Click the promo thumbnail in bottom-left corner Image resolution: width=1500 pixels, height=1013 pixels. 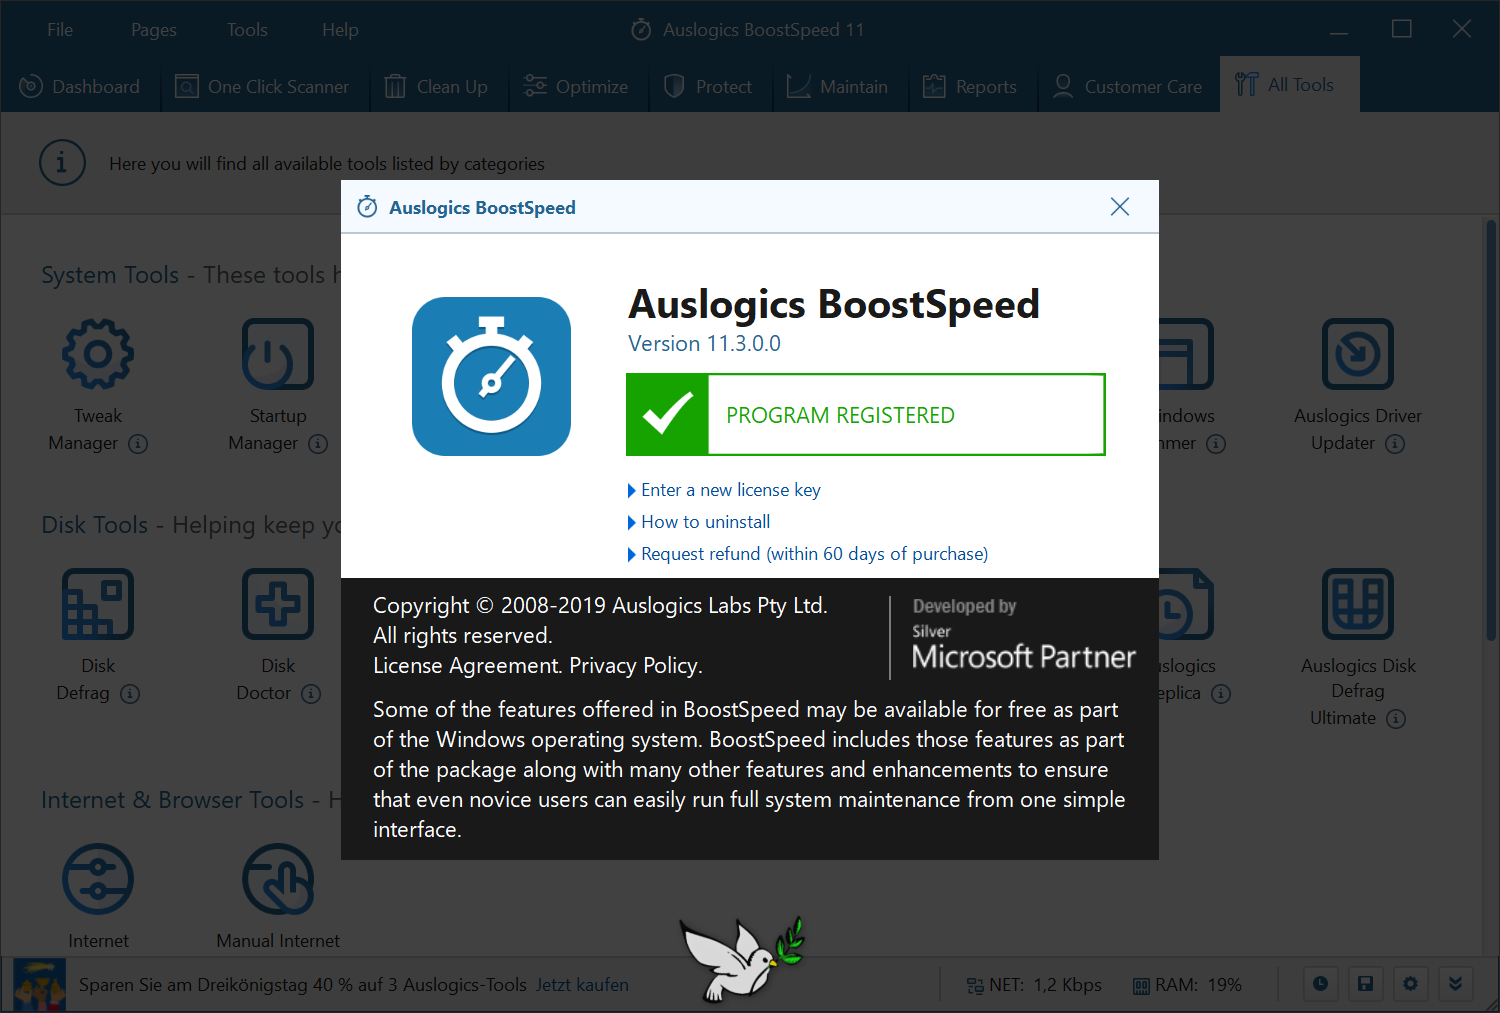pos(40,985)
